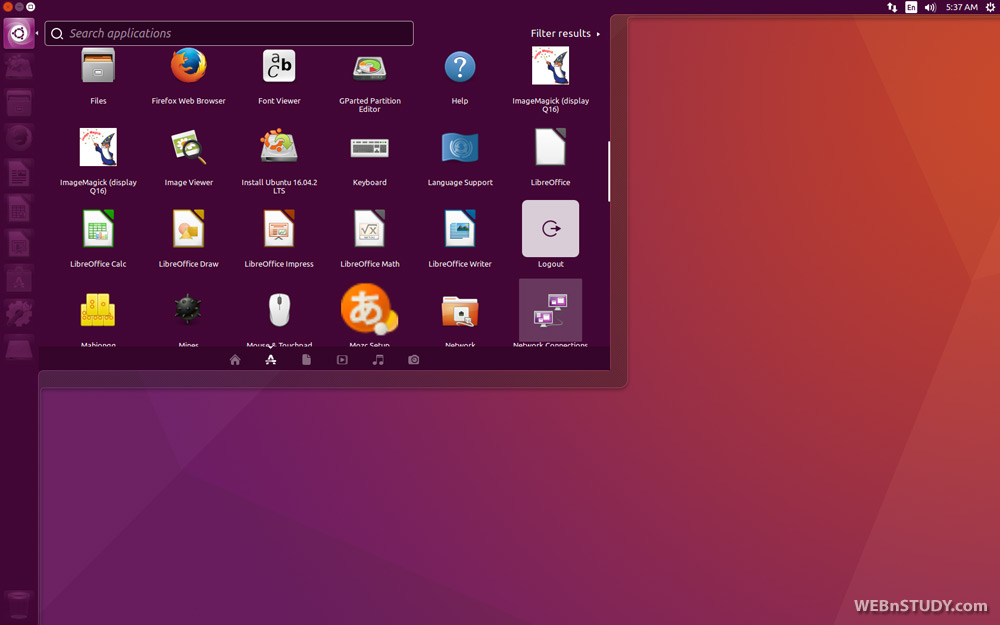Launch the Mines game
Screen dimensions: 1000x625
[x=189, y=310]
